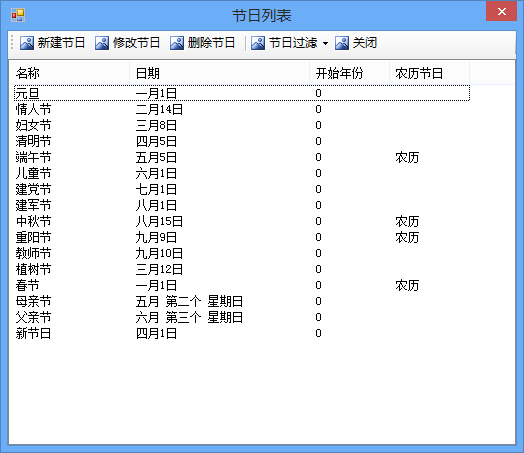Close the 节日列表 window
The width and height of the screenshot is (524, 453).
(x=501, y=11)
